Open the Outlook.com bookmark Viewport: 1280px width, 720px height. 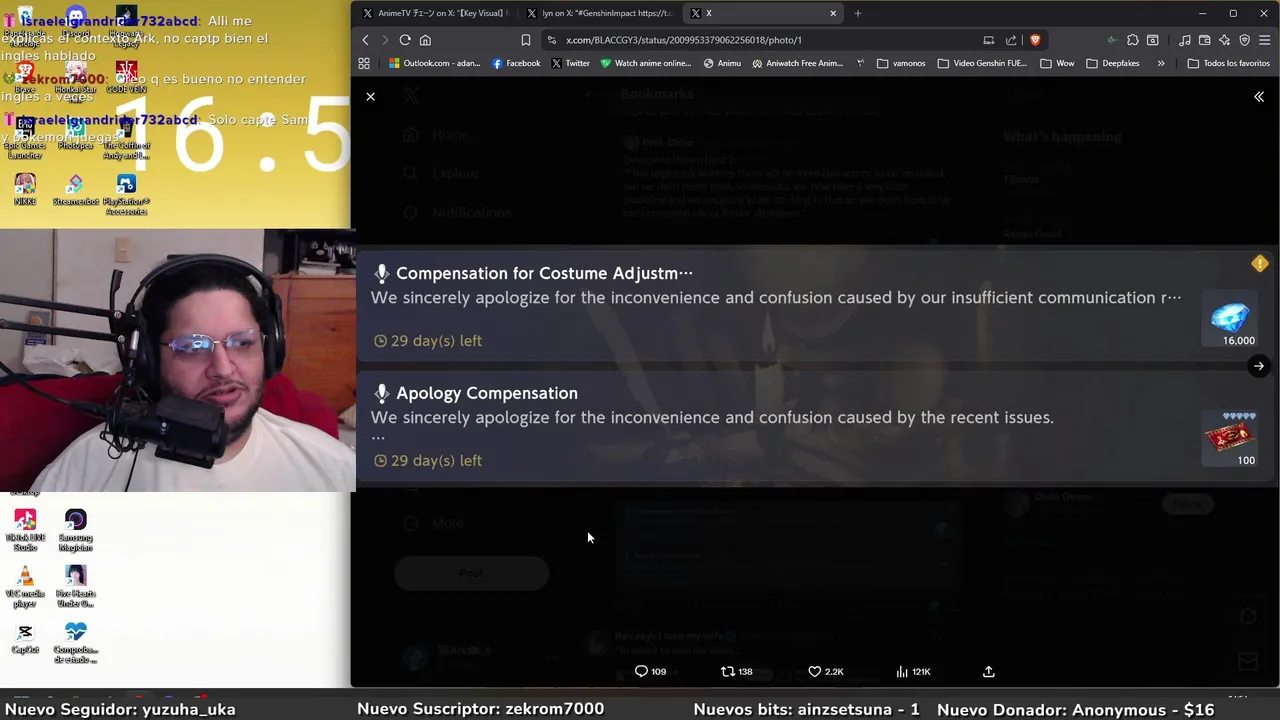435,63
